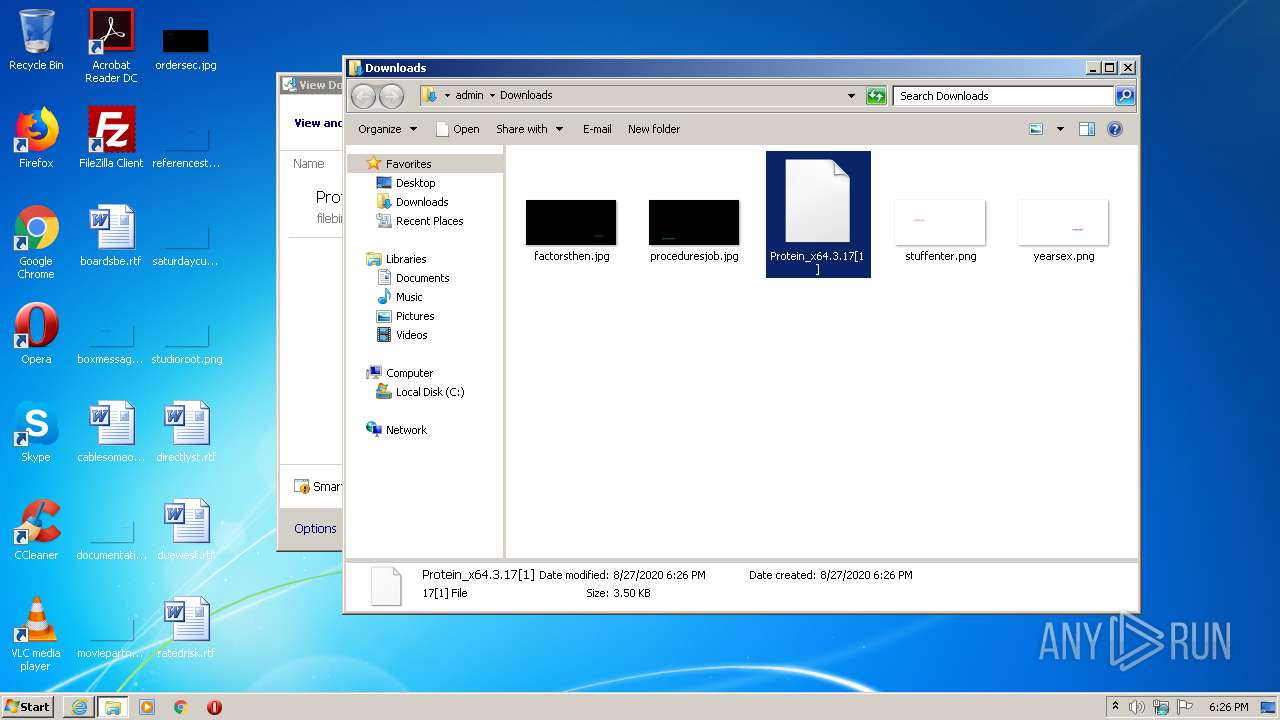Click the Downloads breadcrumb segment
The image size is (1280, 720).
(526, 96)
